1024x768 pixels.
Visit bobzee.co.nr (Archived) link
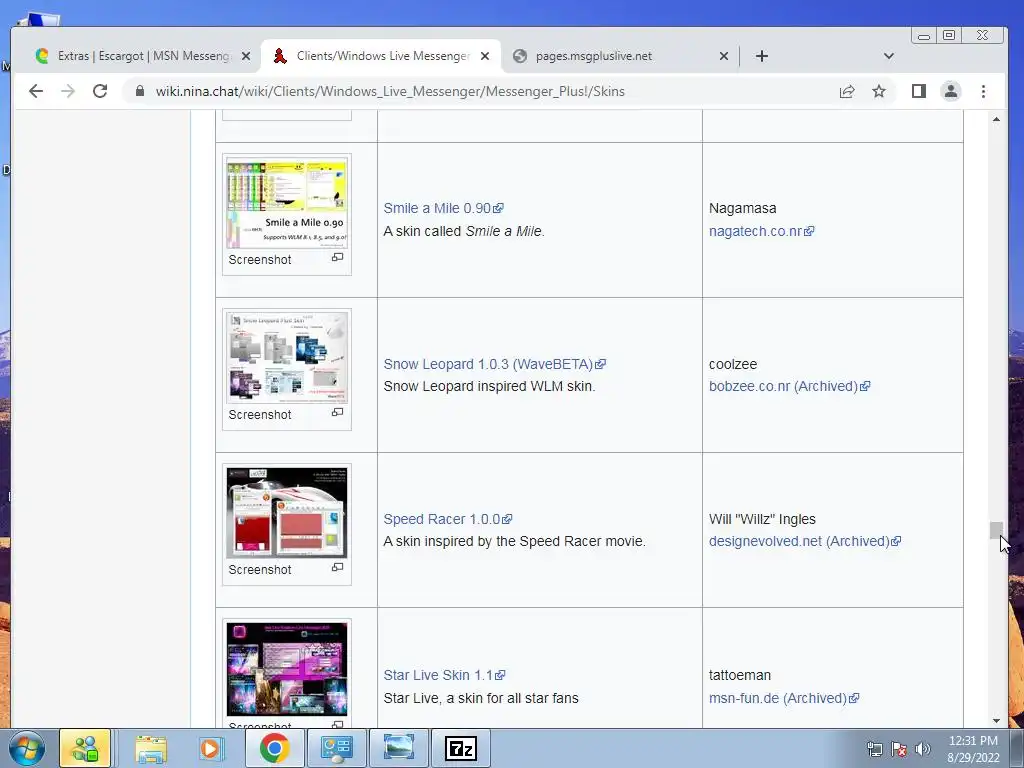coord(790,386)
